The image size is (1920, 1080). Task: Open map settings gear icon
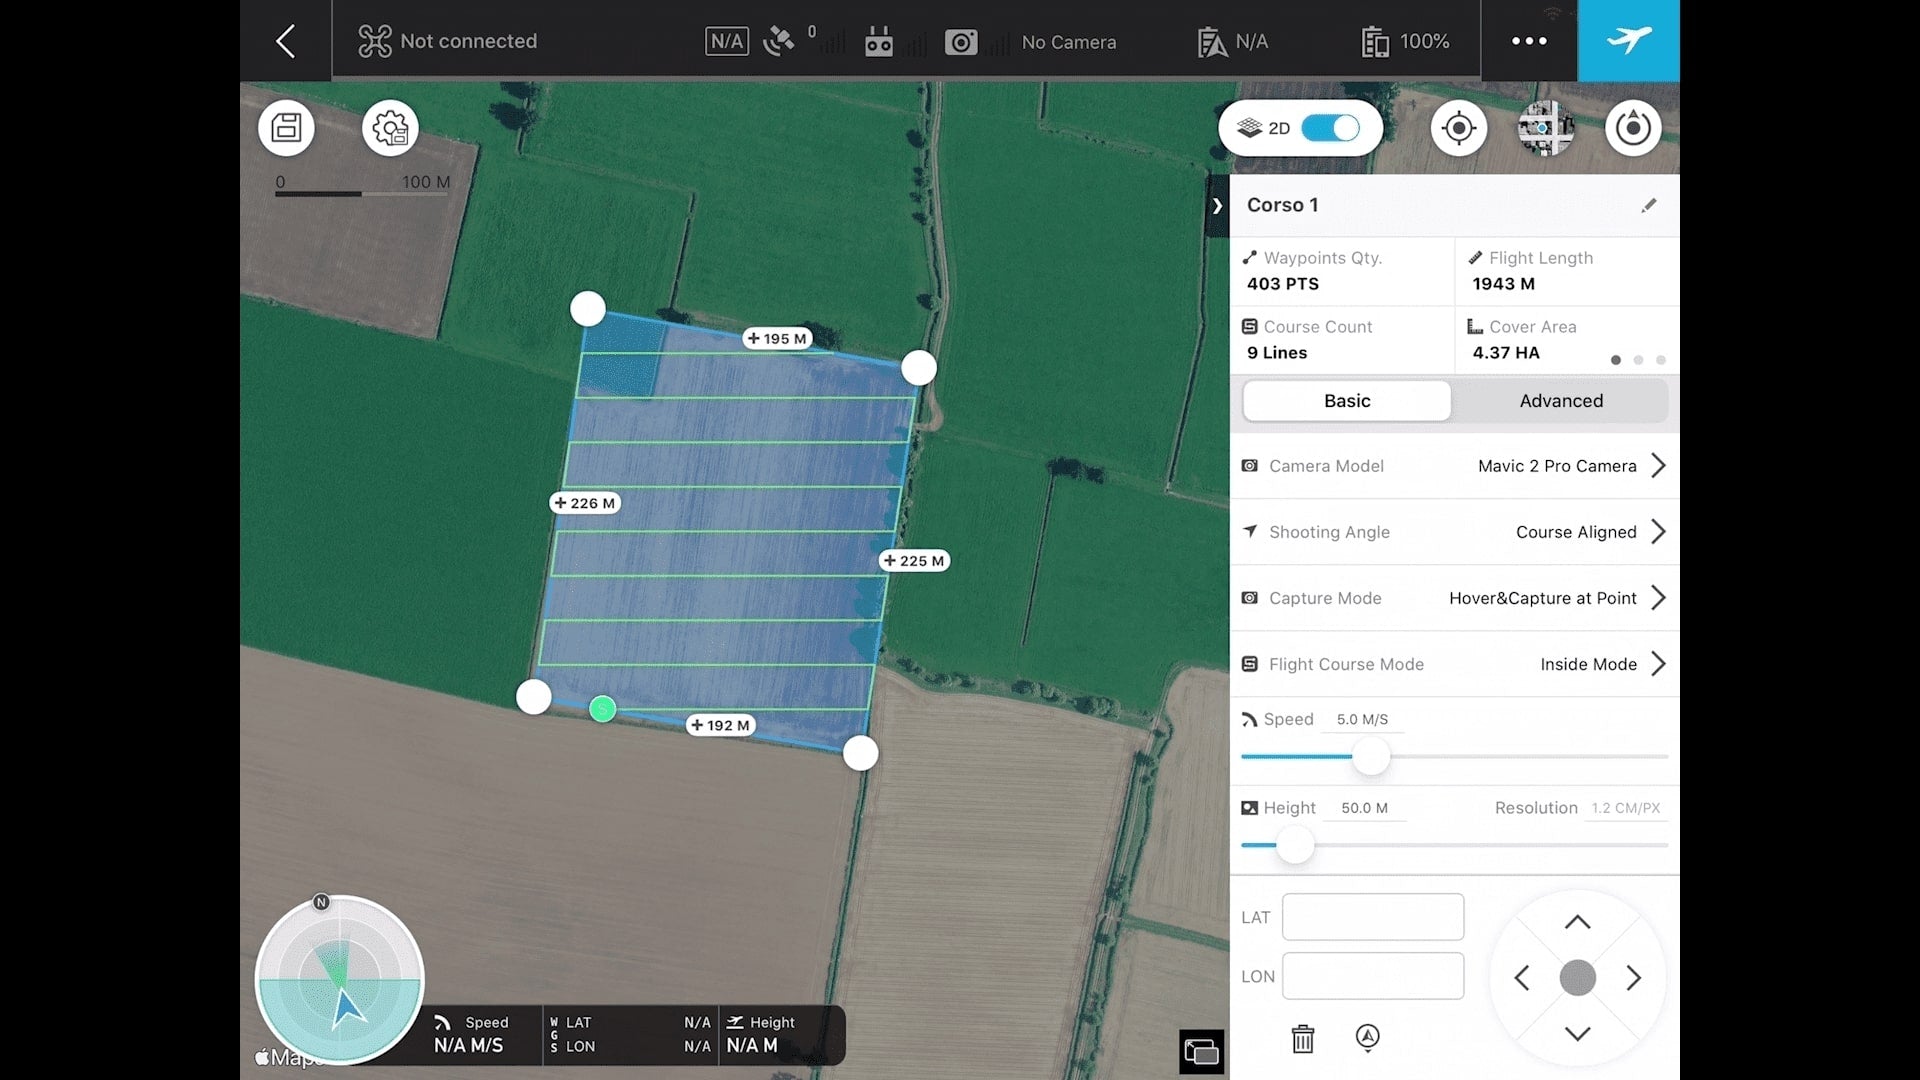click(390, 128)
